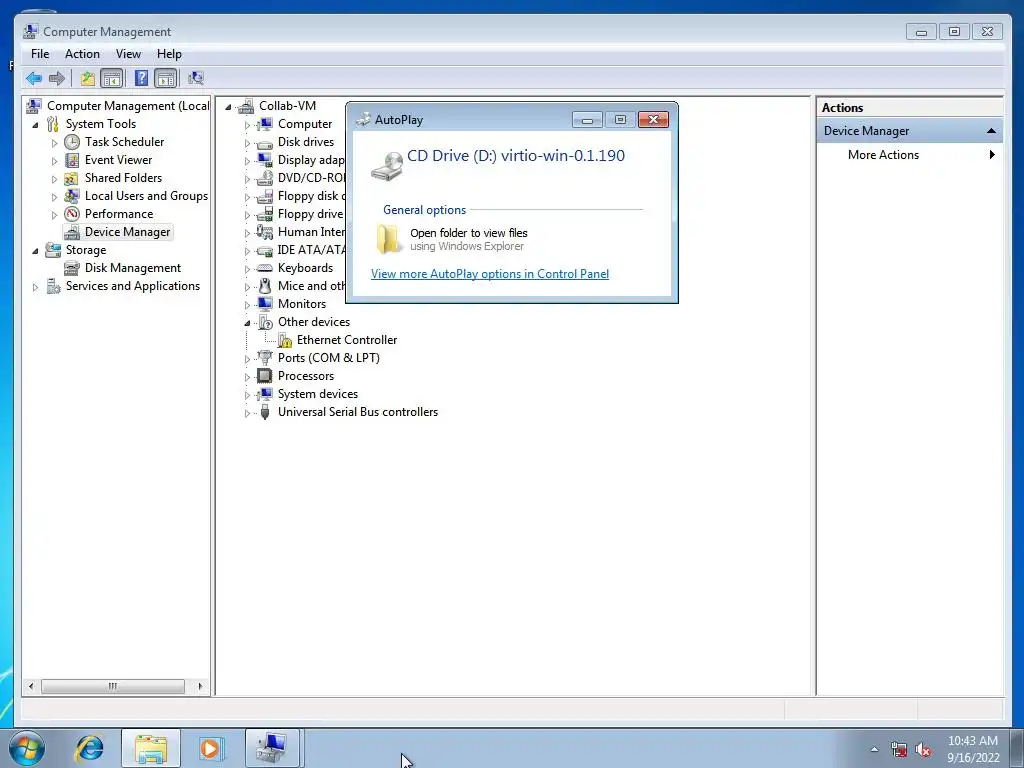Screen dimensions: 1024x768
Task: Click More Actions in Actions pane
Action: [x=883, y=155]
